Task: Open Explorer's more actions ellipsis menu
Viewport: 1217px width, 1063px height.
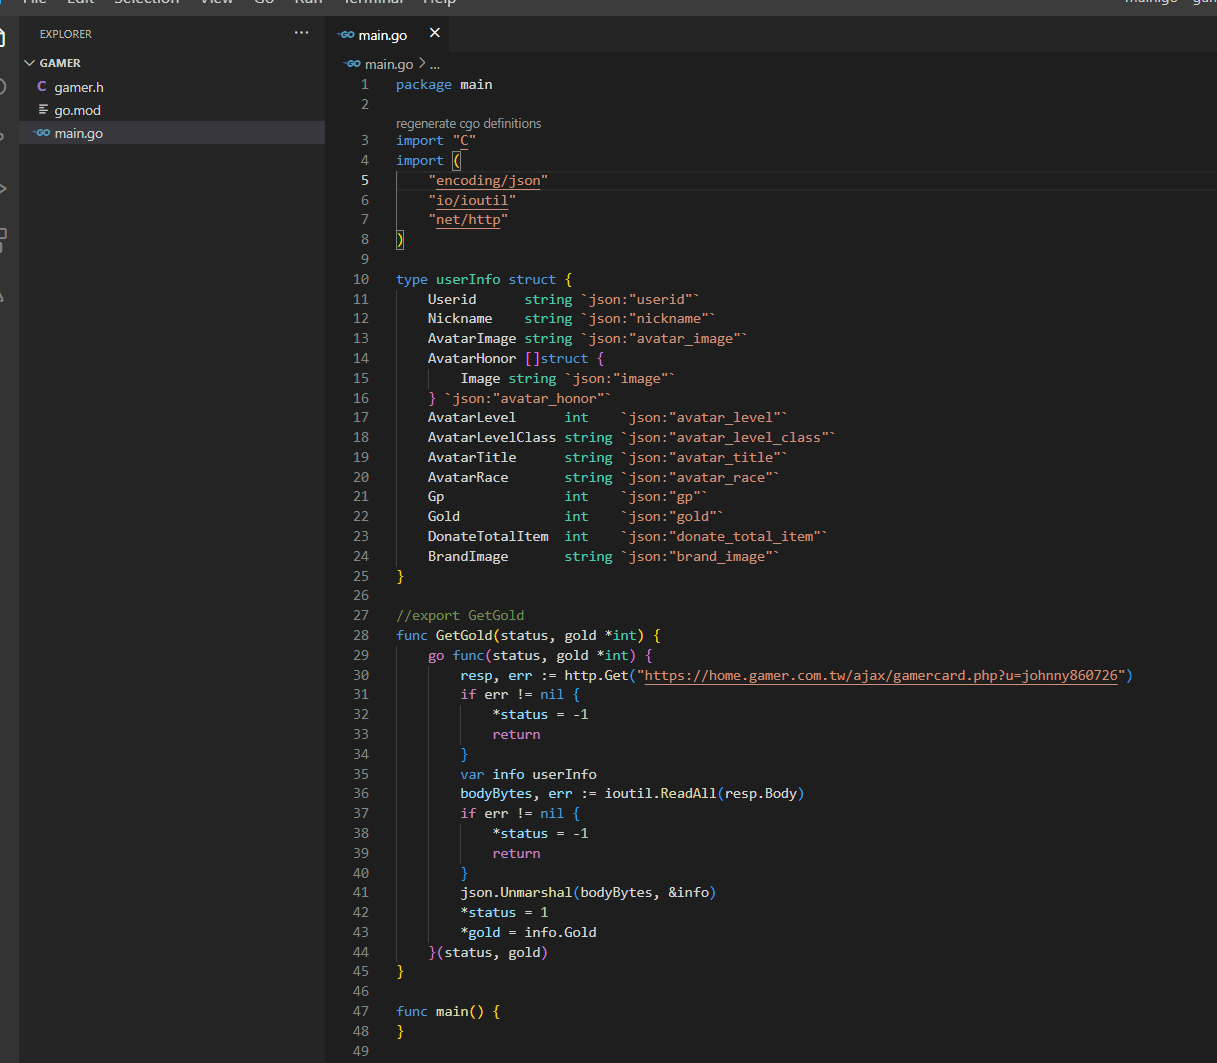Action: click(301, 33)
